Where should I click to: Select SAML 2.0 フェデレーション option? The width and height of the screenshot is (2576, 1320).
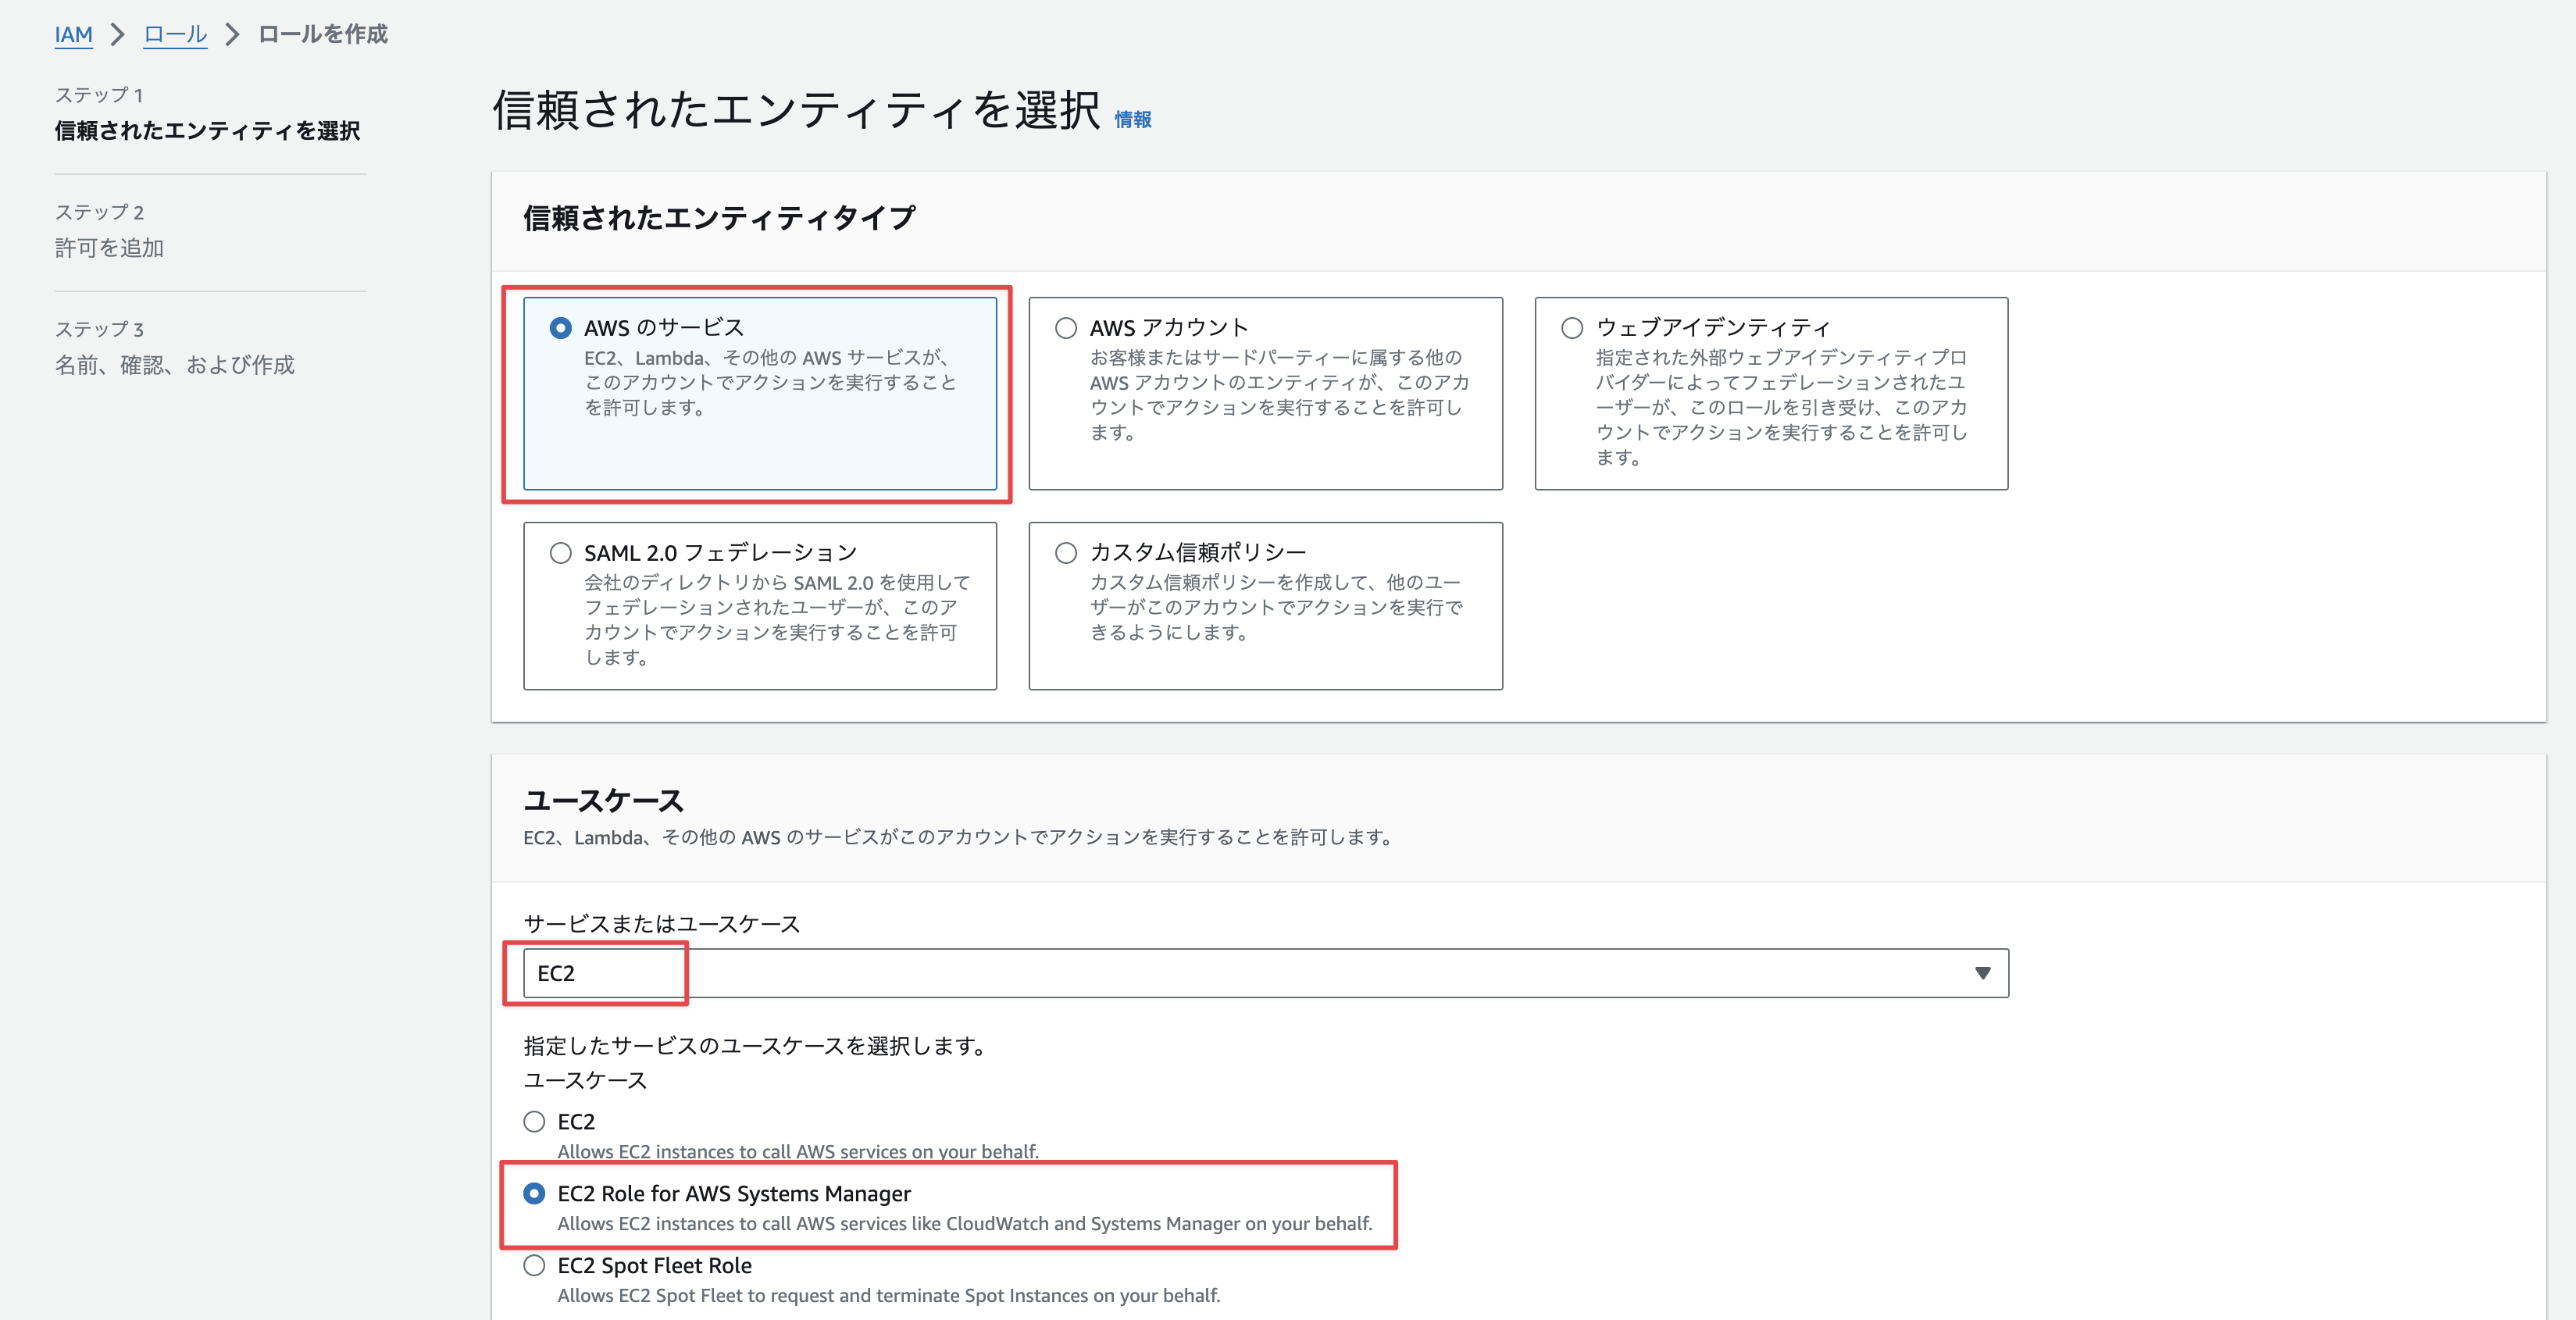pyautogui.click(x=561, y=553)
